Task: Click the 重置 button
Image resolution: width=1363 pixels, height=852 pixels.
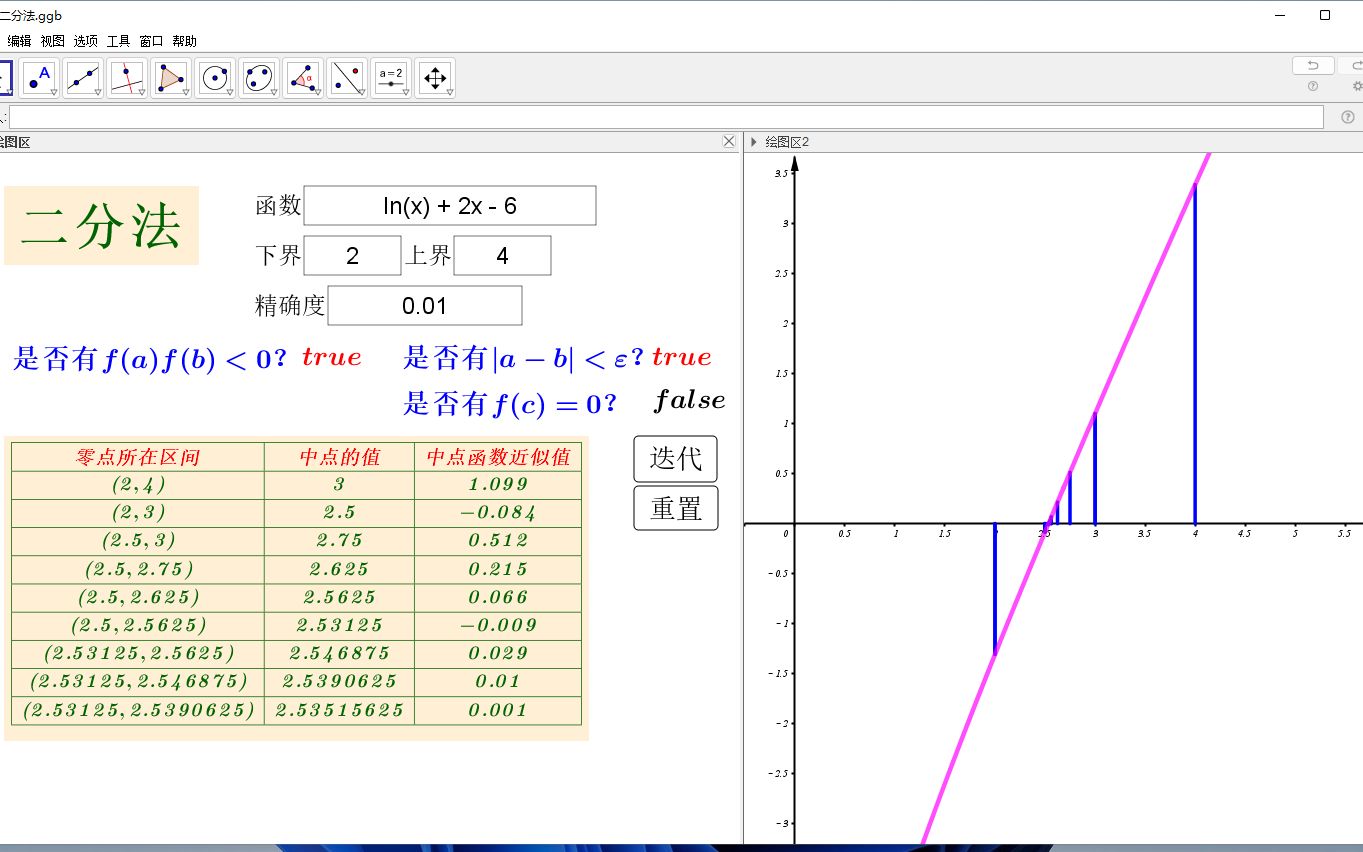Action: 675,508
